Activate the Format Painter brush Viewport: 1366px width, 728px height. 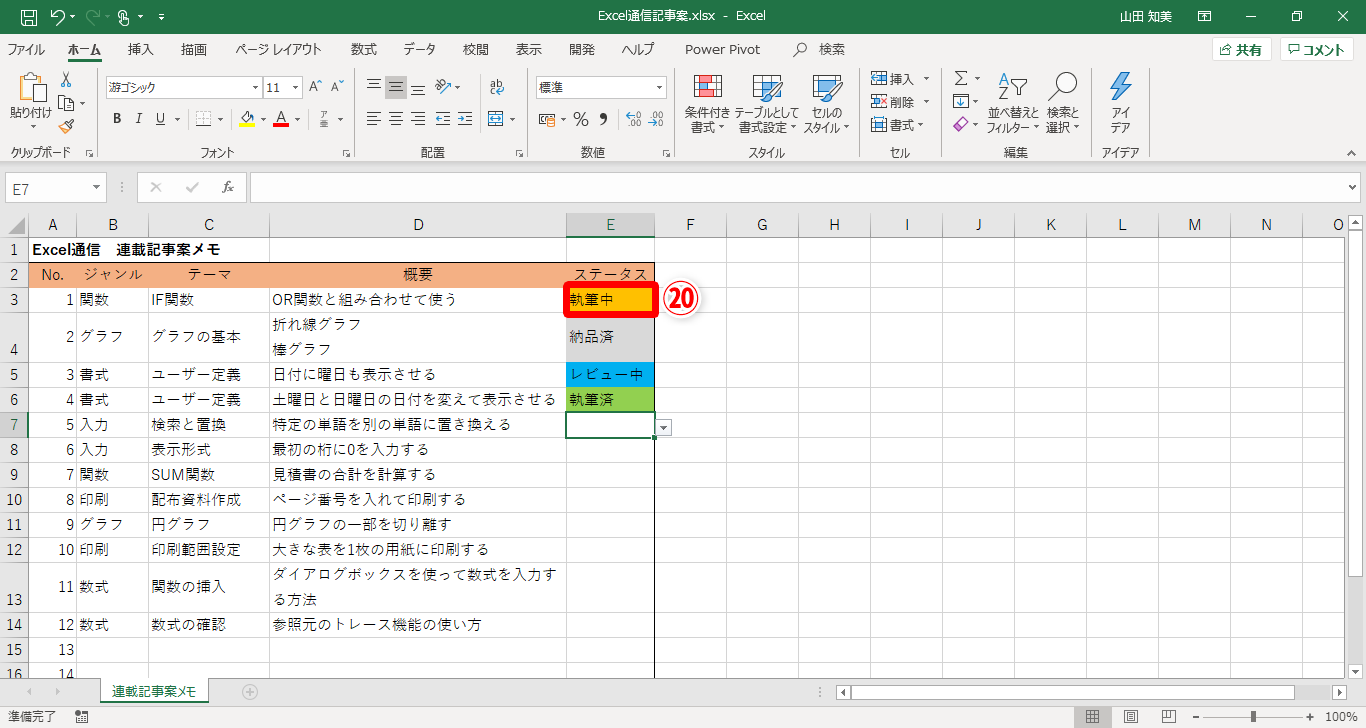[66, 126]
